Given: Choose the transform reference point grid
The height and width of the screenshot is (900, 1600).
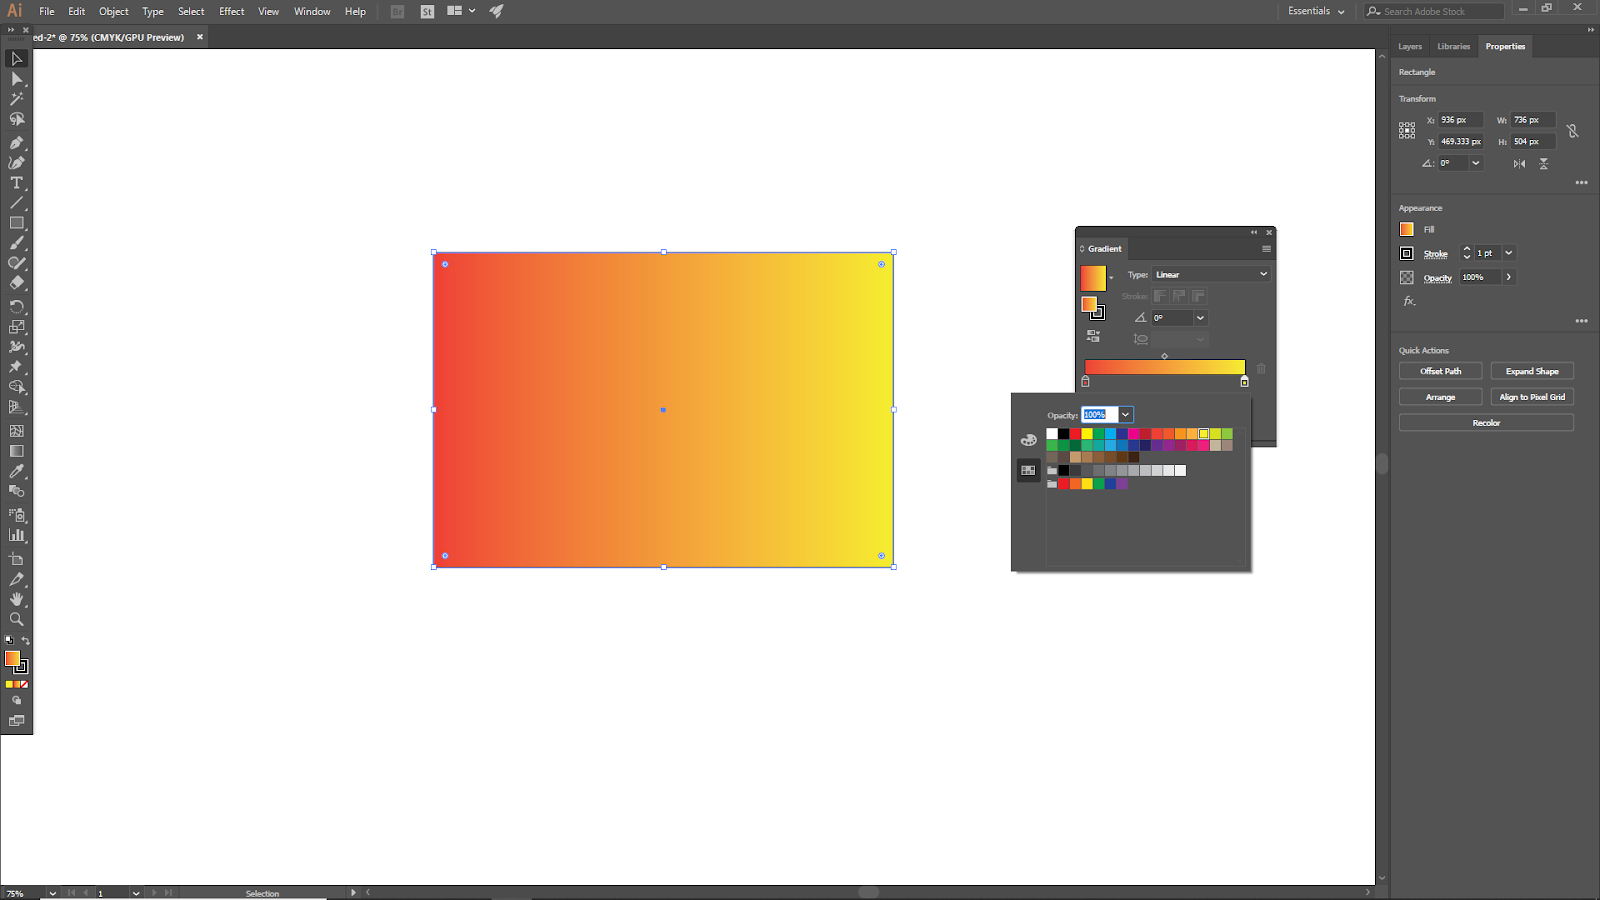Looking at the screenshot, I should [x=1407, y=130].
